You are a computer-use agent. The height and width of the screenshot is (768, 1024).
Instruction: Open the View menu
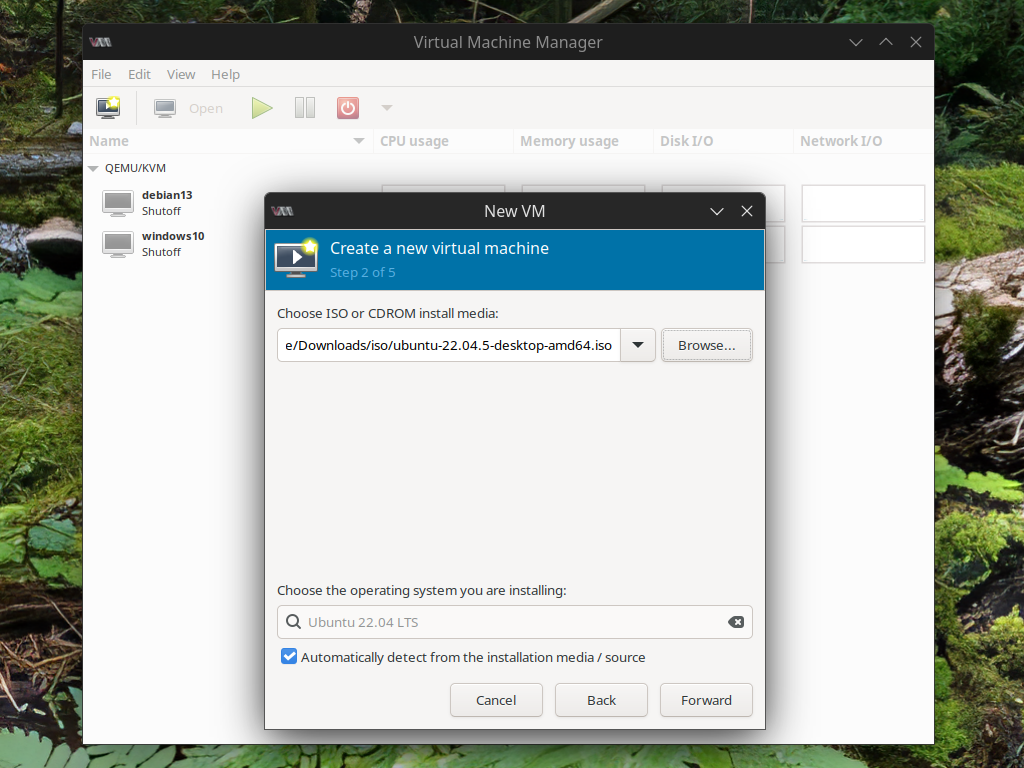181,74
